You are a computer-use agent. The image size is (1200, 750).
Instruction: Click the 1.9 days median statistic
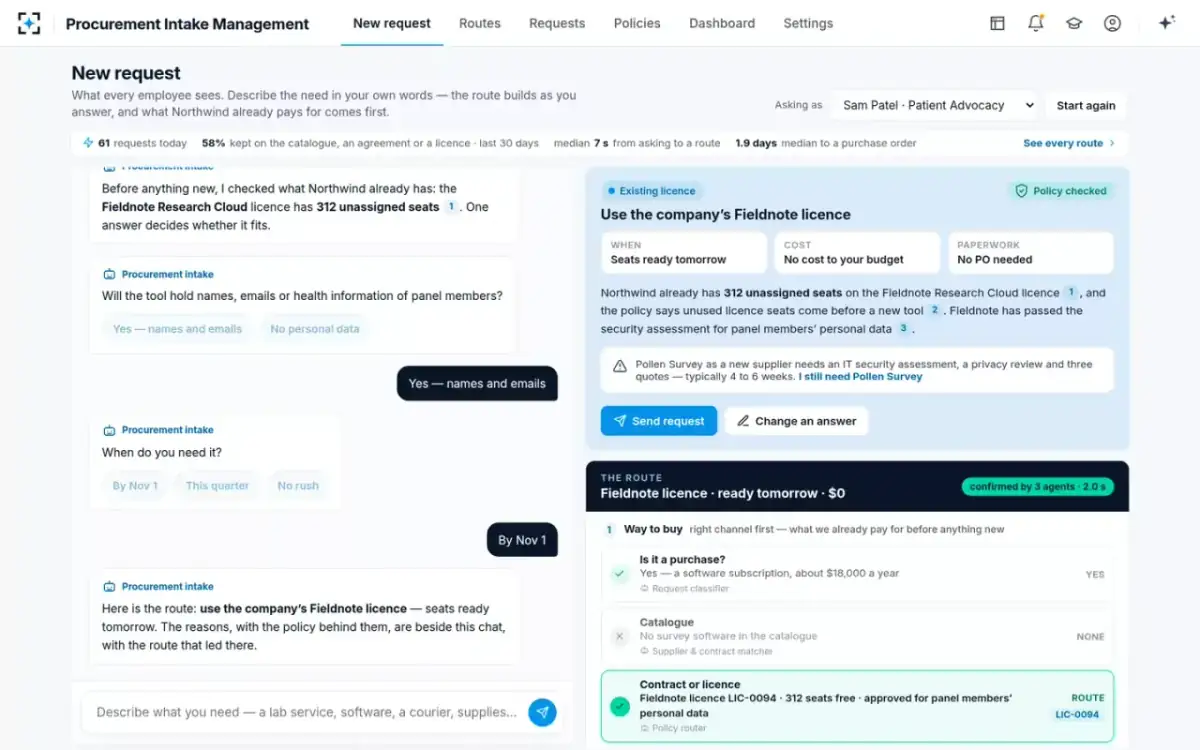pyautogui.click(x=826, y=143)
